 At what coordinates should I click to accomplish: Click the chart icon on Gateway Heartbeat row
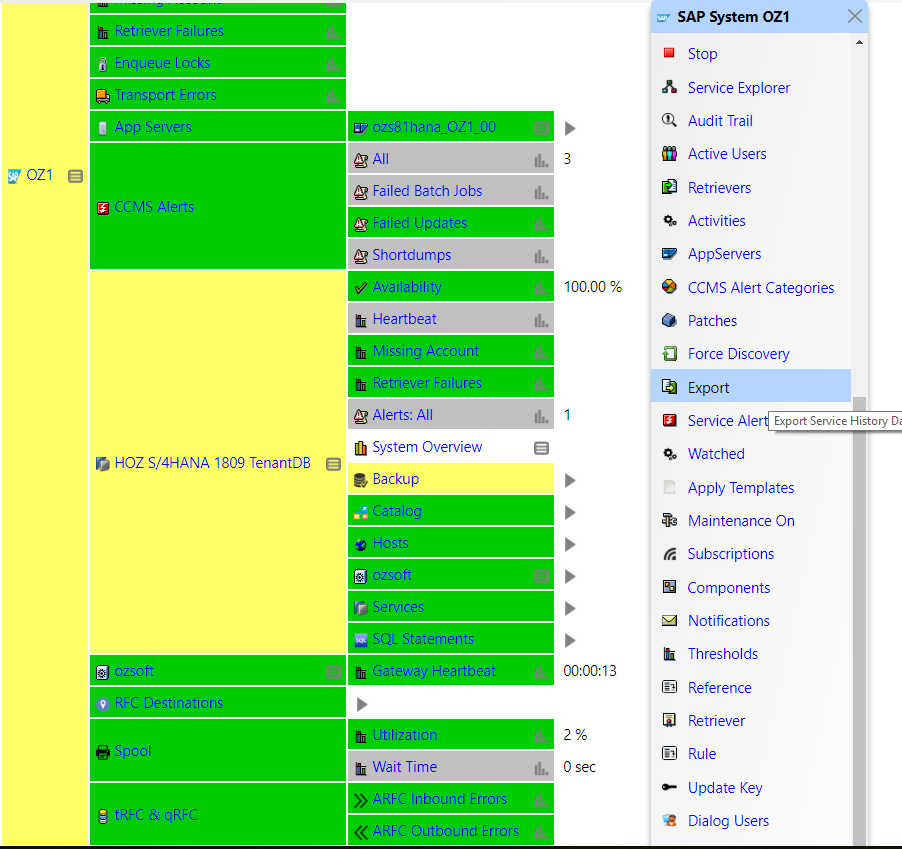[541, 672]
